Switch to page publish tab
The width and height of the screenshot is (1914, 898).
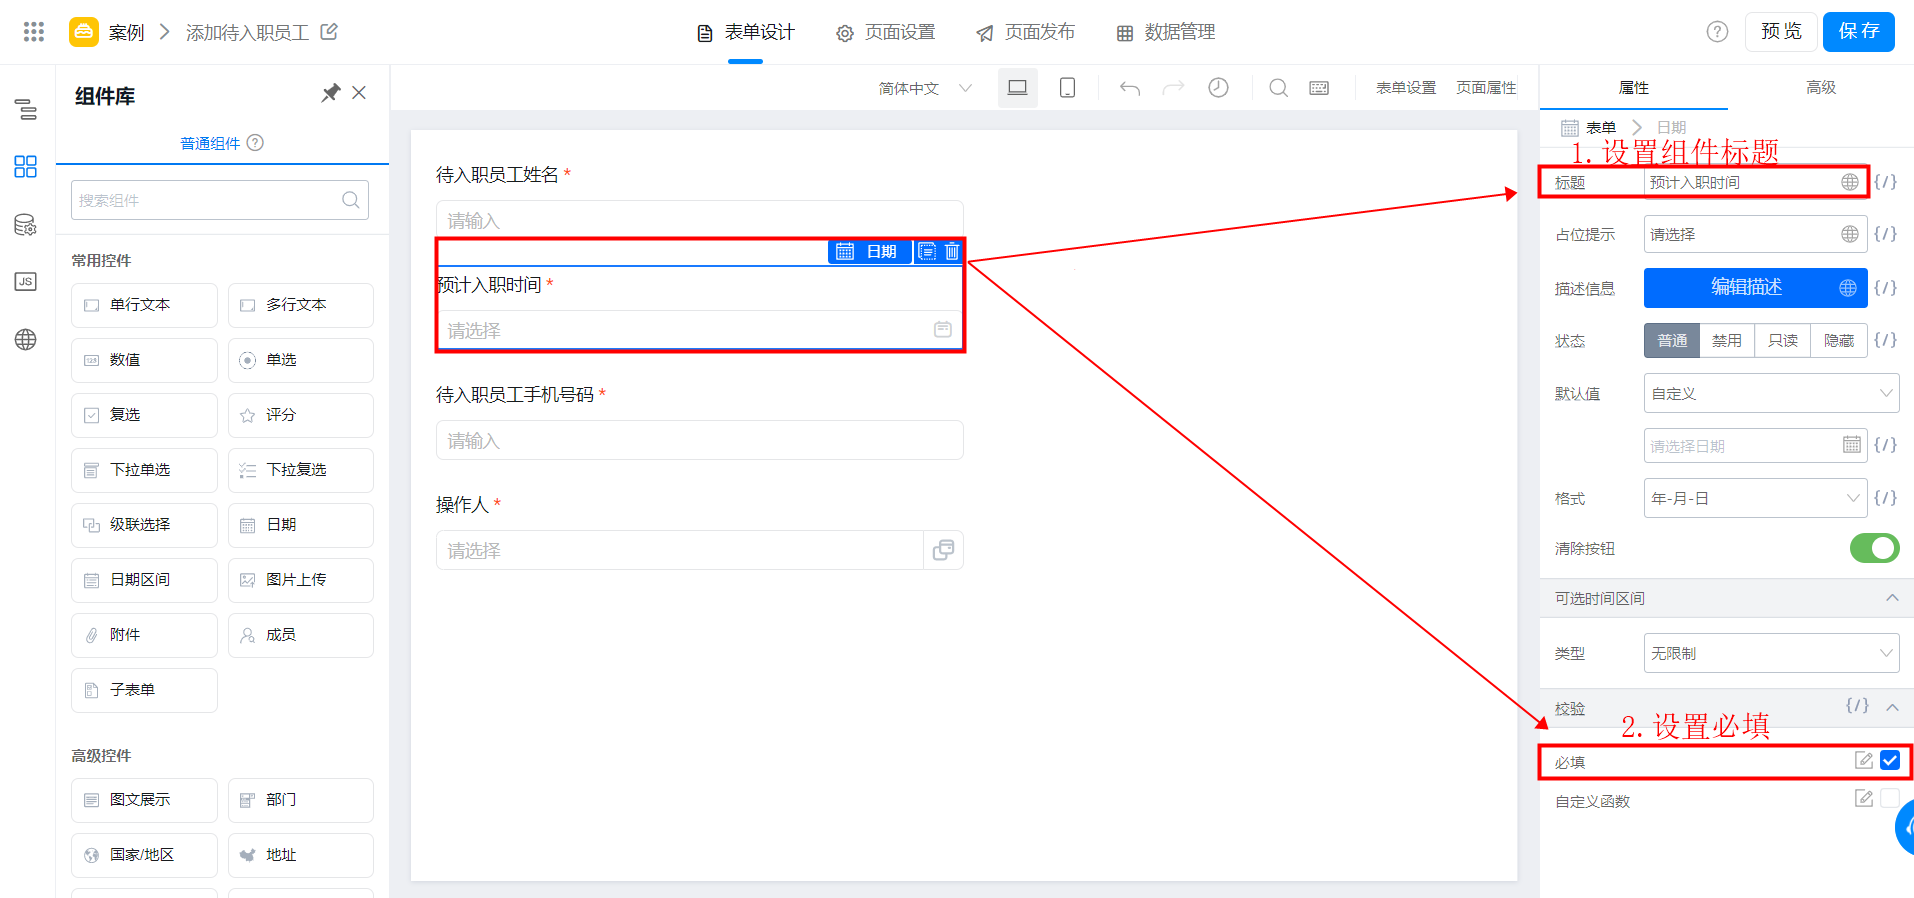pos(1026,32)
